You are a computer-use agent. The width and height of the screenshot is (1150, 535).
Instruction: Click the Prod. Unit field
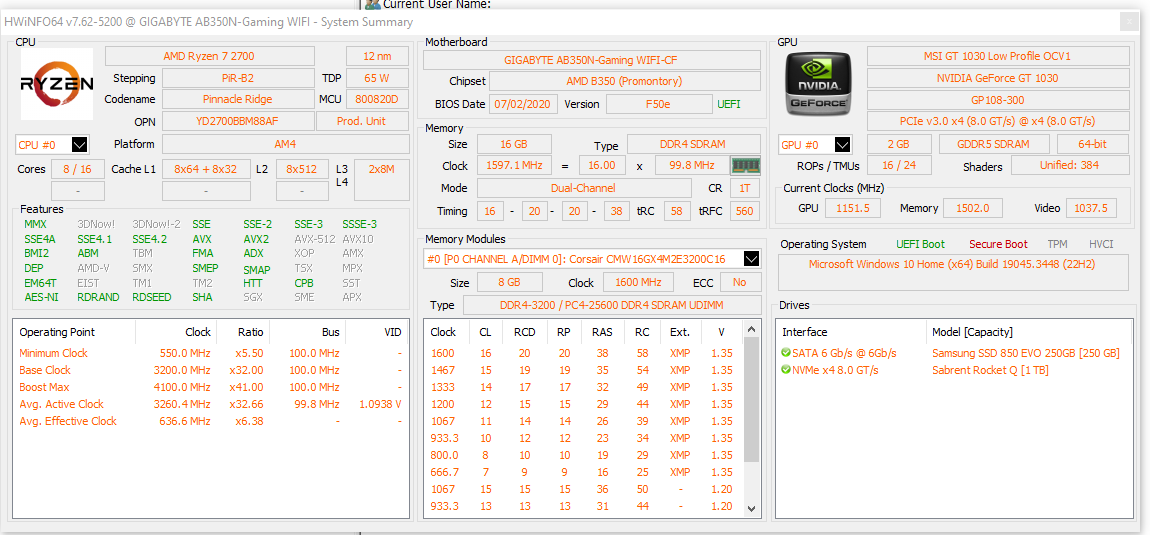362,121
